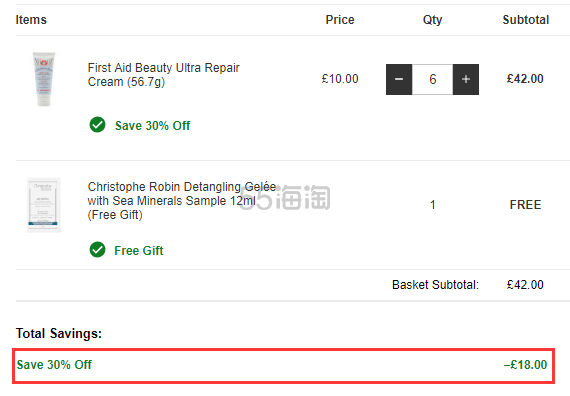Click the Qty column header
Image resolution: width=570 pixels, height=396 pixels.
[x=432, y=20]
